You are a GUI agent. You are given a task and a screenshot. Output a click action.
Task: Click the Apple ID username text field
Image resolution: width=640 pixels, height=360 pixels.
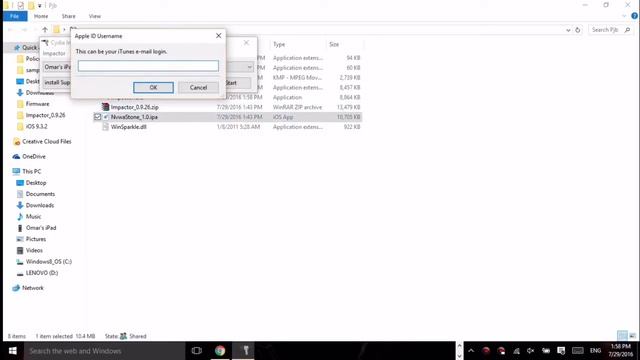pos(148,66)
